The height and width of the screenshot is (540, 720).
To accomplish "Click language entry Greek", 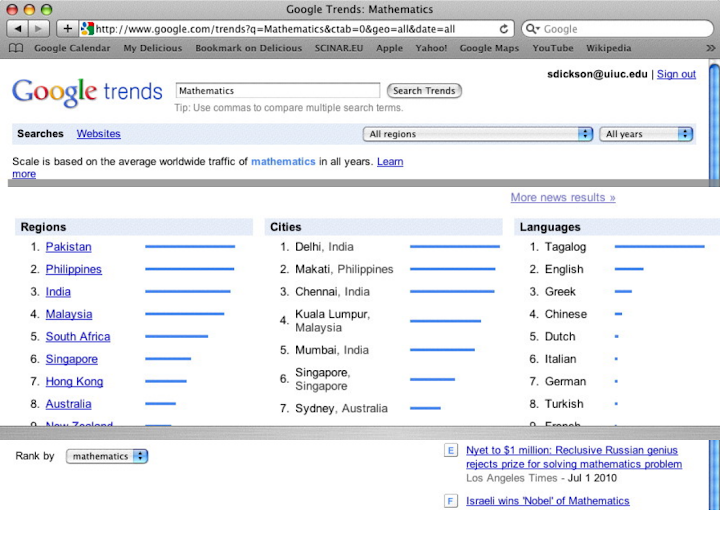I will 560,292.
